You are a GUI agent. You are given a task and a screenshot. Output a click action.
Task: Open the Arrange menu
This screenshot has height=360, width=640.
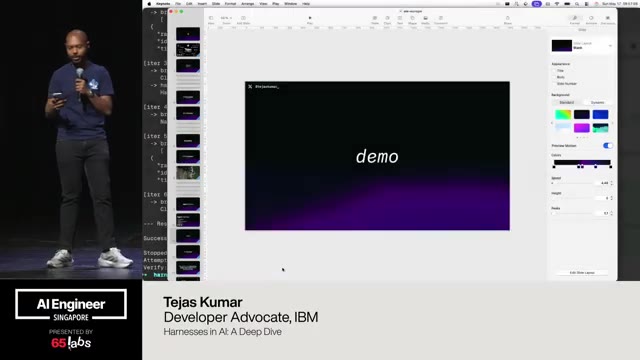[x=247, y=4]
